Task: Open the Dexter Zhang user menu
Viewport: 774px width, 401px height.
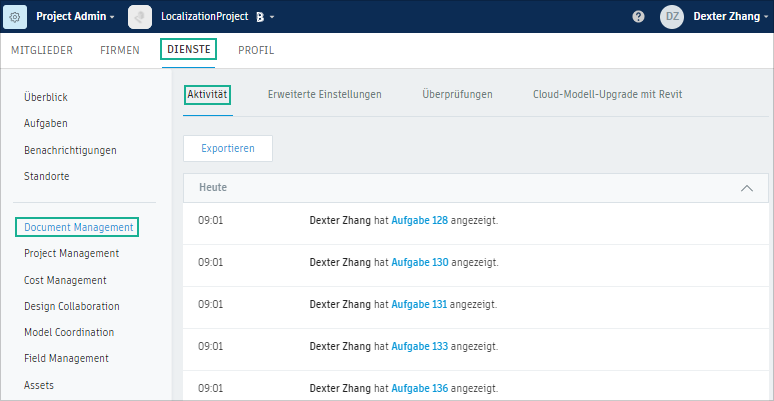Action: pyautogui.click(x=731, y=16)
